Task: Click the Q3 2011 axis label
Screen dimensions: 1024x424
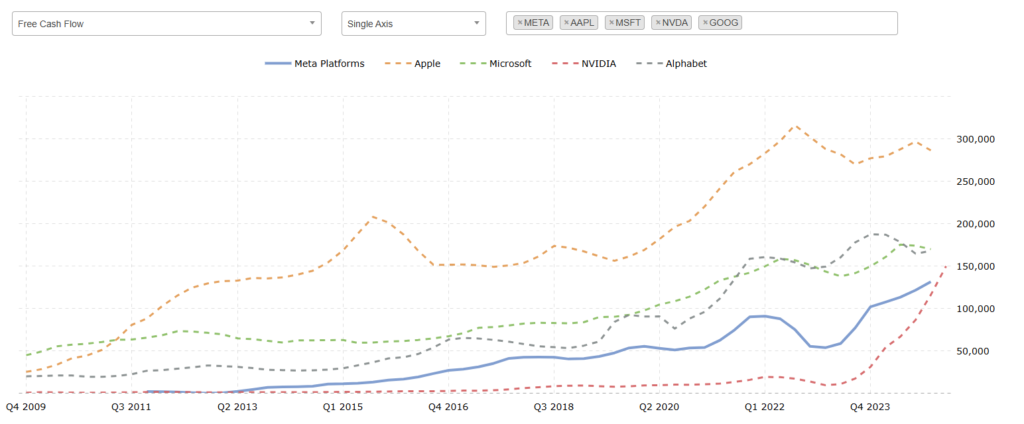Action: click(131, 407)
